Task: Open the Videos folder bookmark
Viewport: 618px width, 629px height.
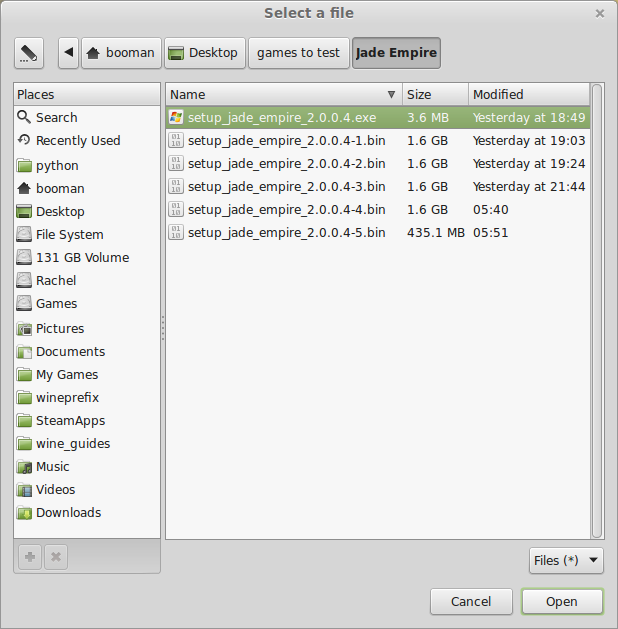Action: tap(87, 489)
